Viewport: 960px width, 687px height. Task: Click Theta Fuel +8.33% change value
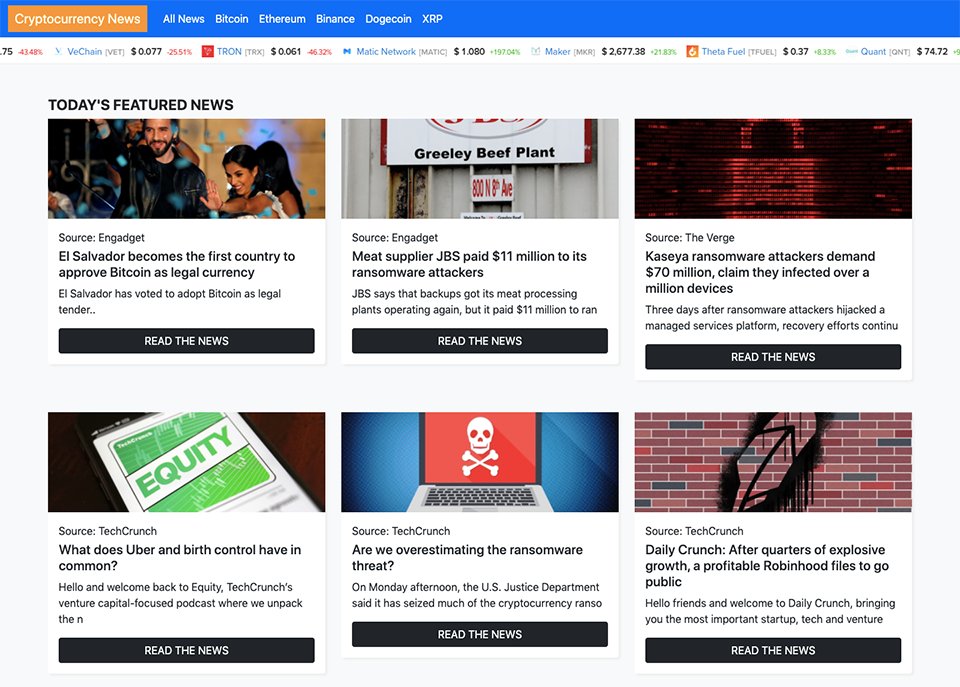[825, 52]
